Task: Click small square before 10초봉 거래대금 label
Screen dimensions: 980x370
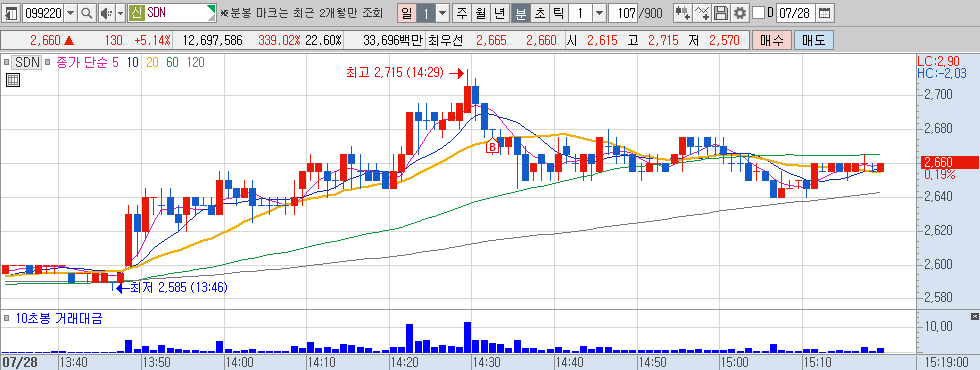Action: tap(6, 319)
